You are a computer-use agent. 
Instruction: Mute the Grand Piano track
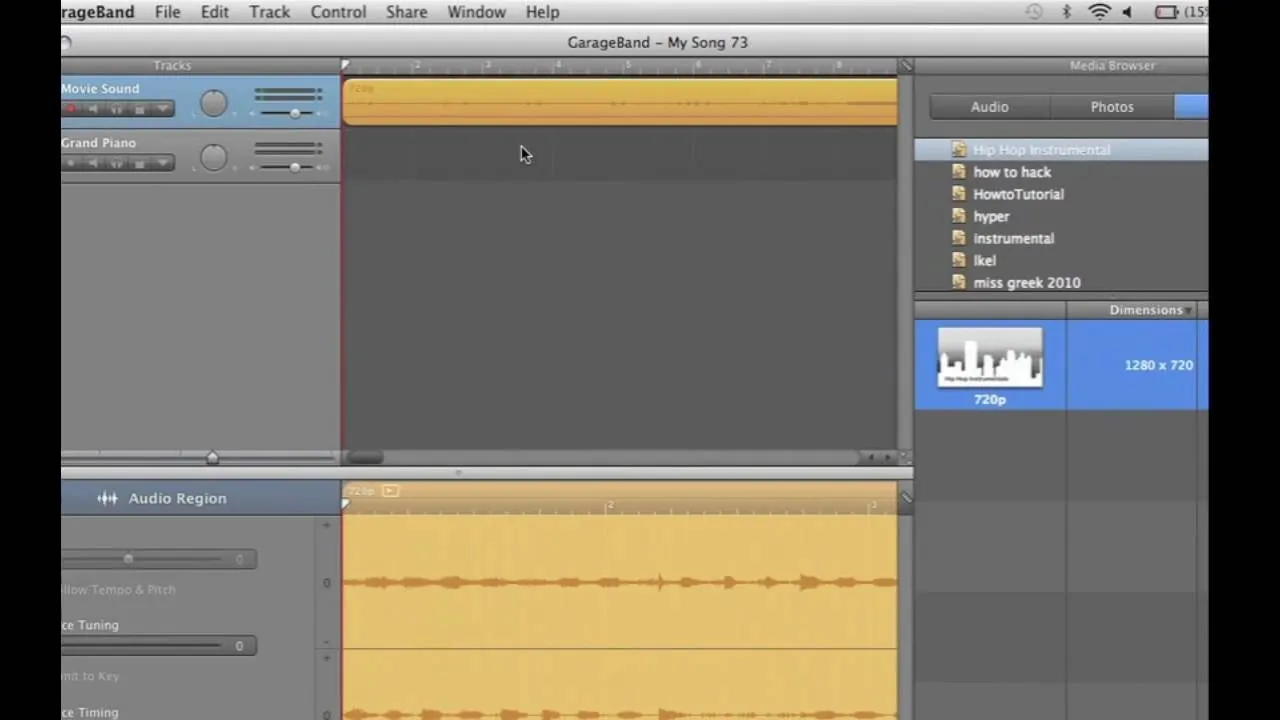point(93,163)
